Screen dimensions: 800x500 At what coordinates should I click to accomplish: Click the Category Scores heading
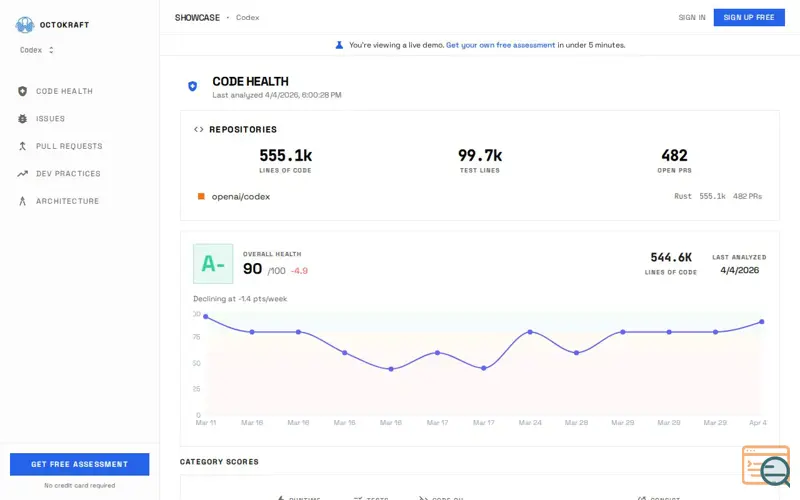(x=219, y=462)
